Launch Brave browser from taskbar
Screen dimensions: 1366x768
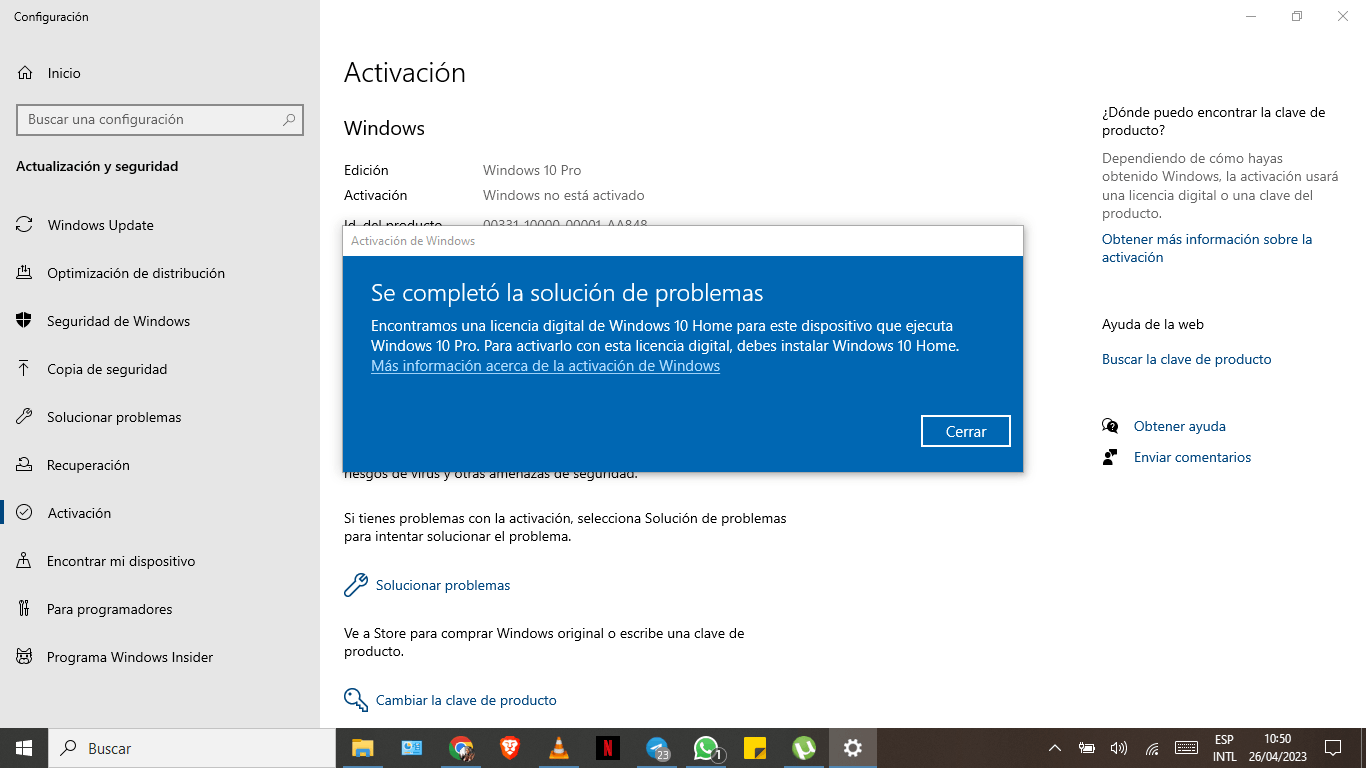point(509,748)
